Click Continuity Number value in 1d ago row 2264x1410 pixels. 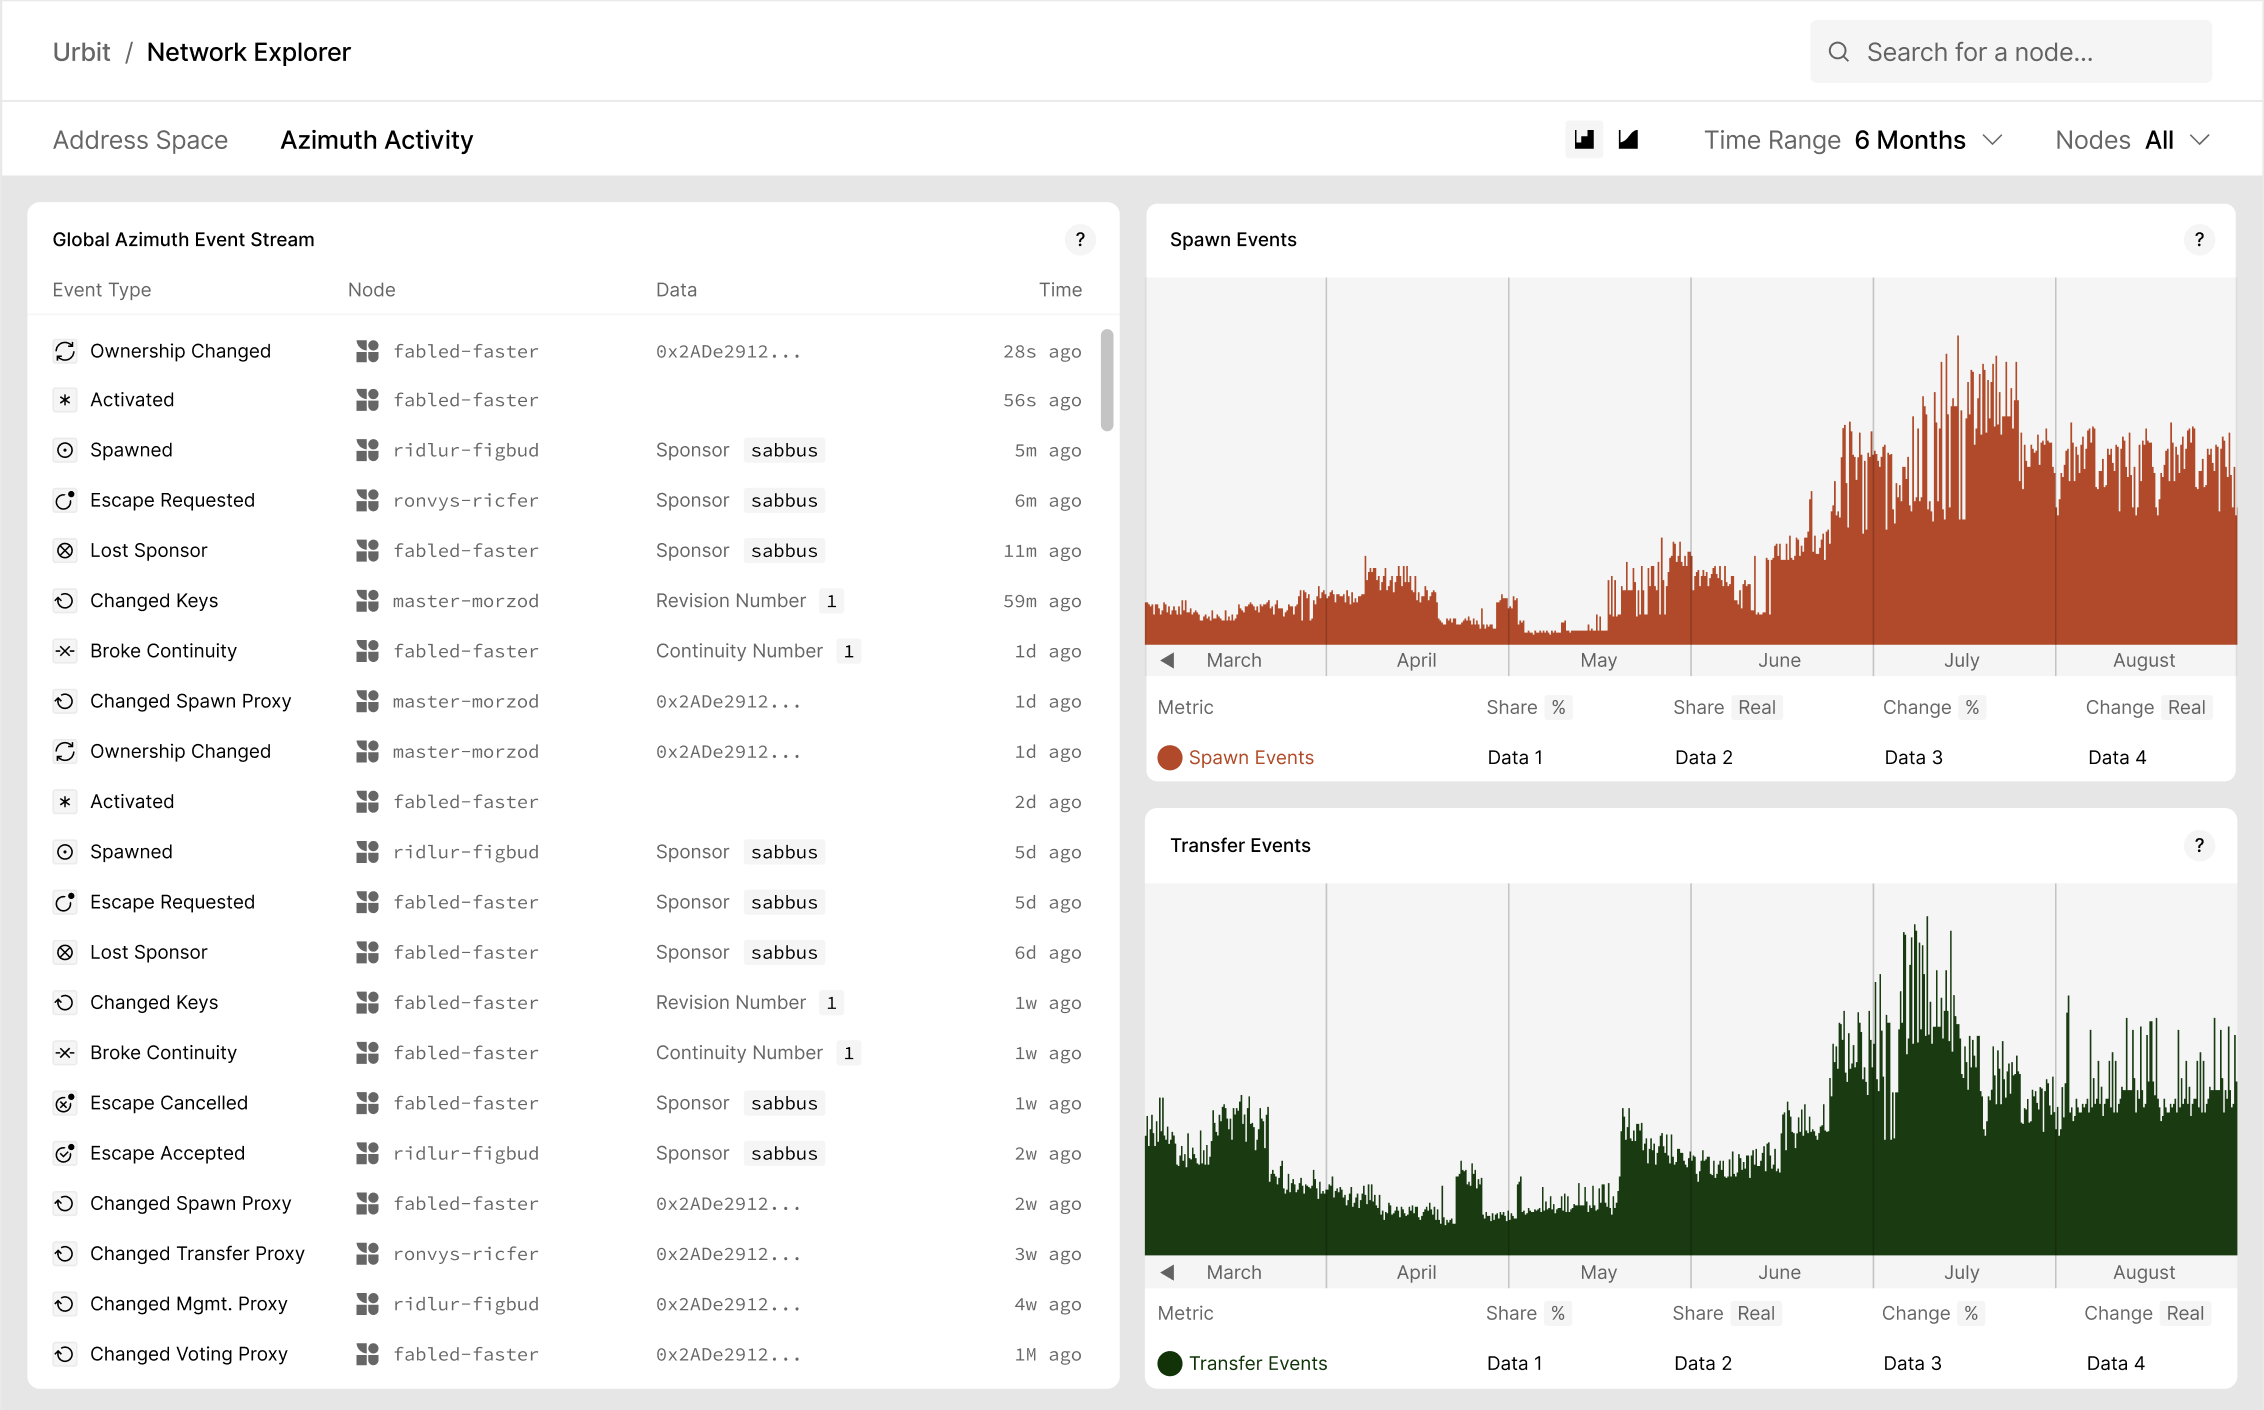pos(848,651)
